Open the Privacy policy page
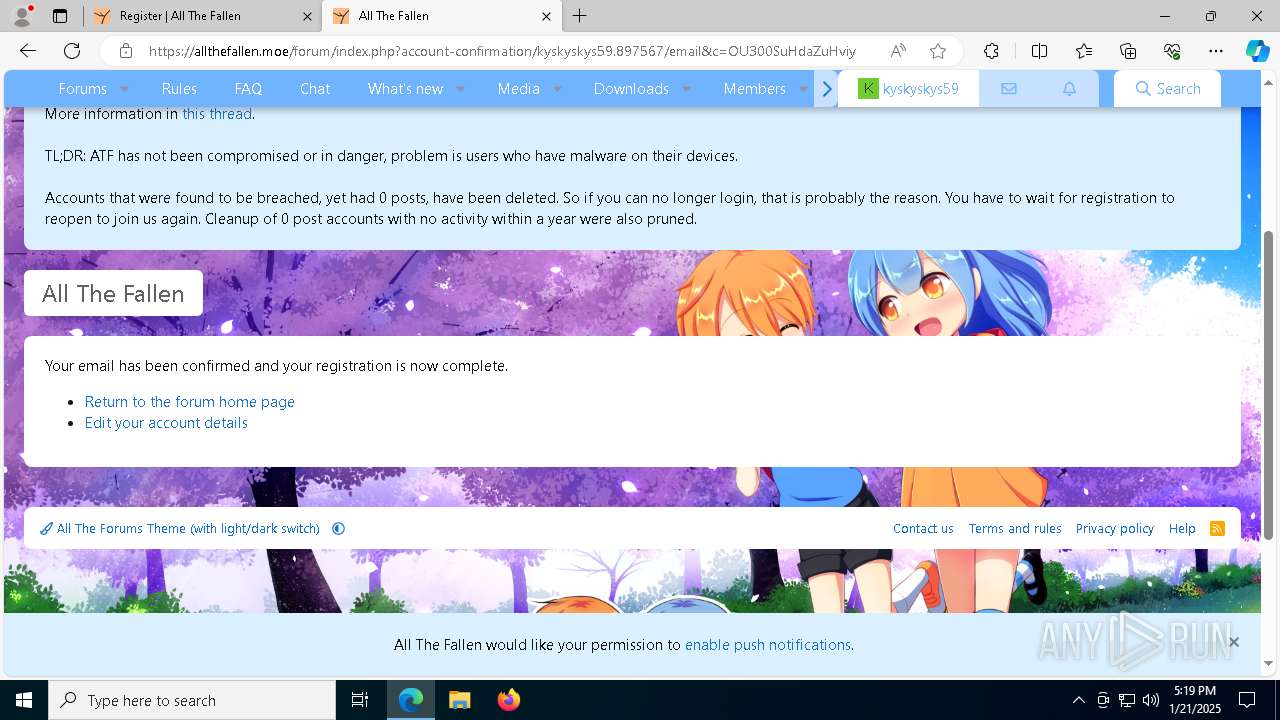This screenshot has height=720, width=1280. pos(1114,528)
